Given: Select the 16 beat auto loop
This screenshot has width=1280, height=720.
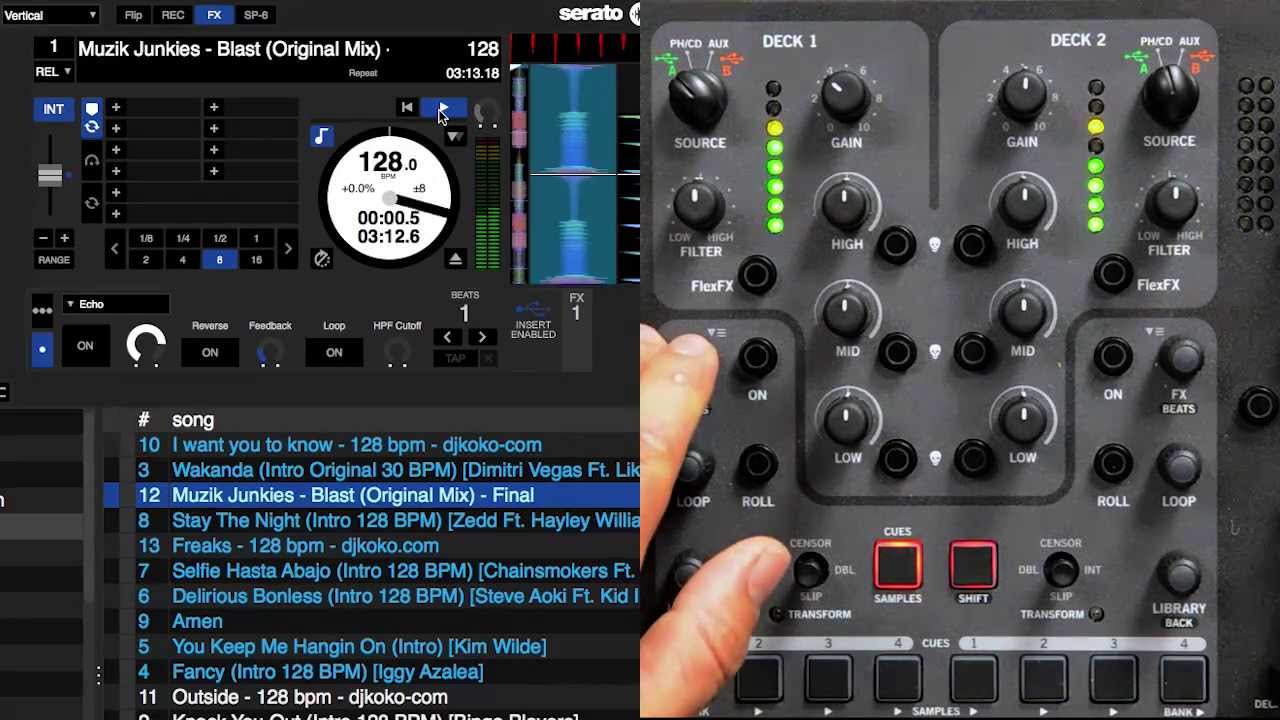Looking at the screenshot, I should [256, 260].
